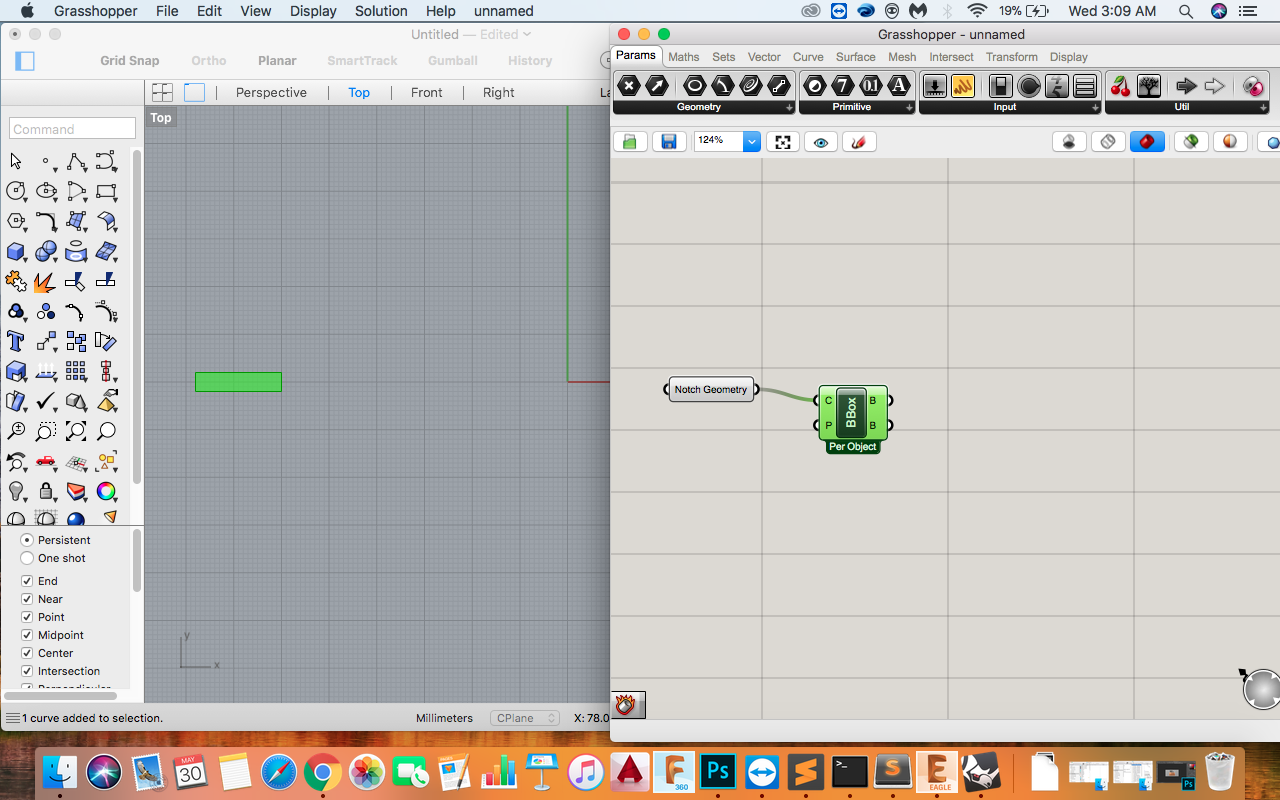The width and height of the screenshot is (1280, 800).
Task: Pick the Rectangle tool in Rhino toolbar
Action: (106, 191)
